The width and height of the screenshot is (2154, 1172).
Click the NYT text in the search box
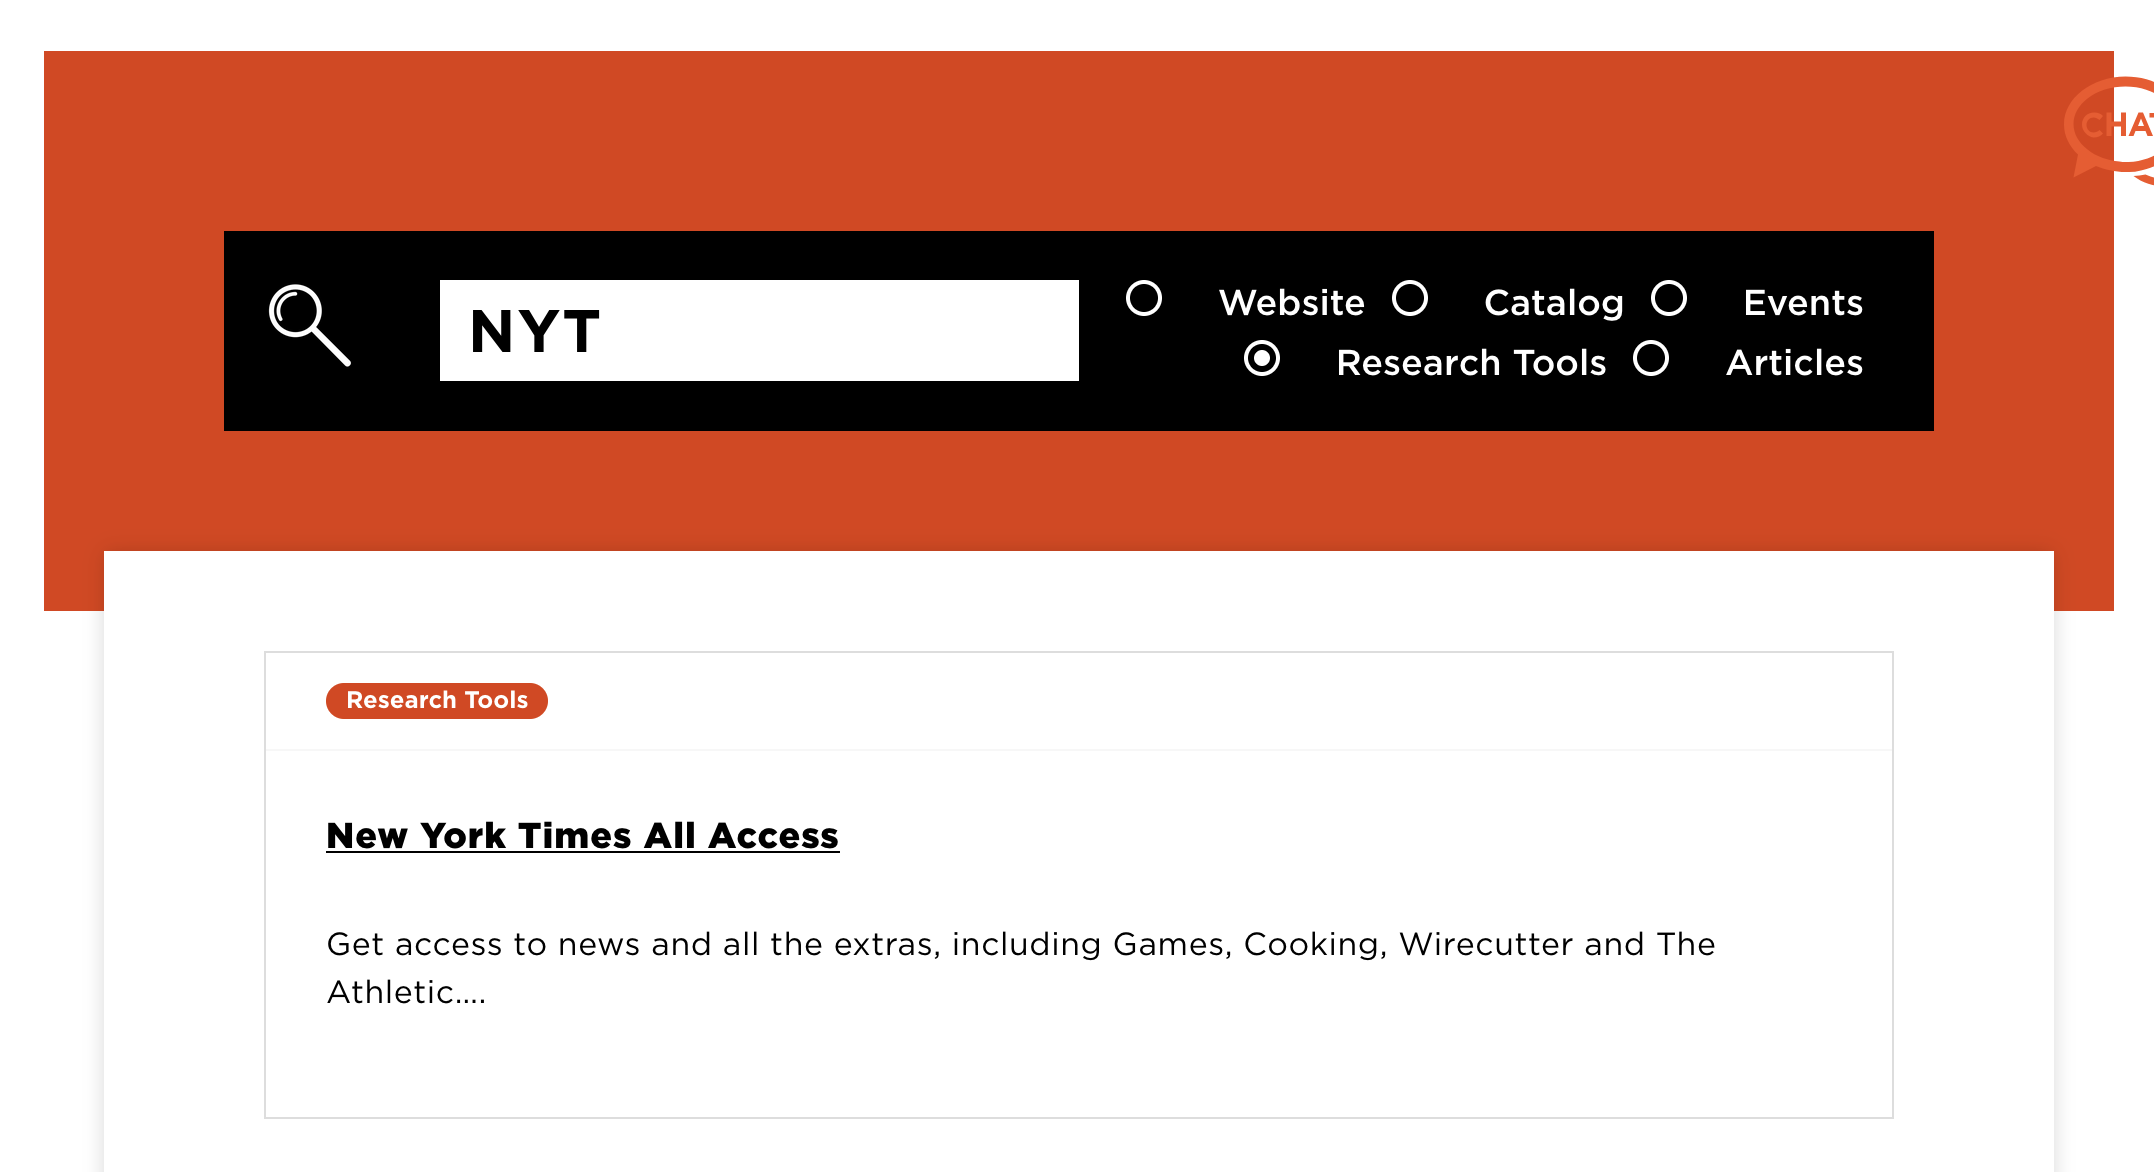tap(535, 332)
